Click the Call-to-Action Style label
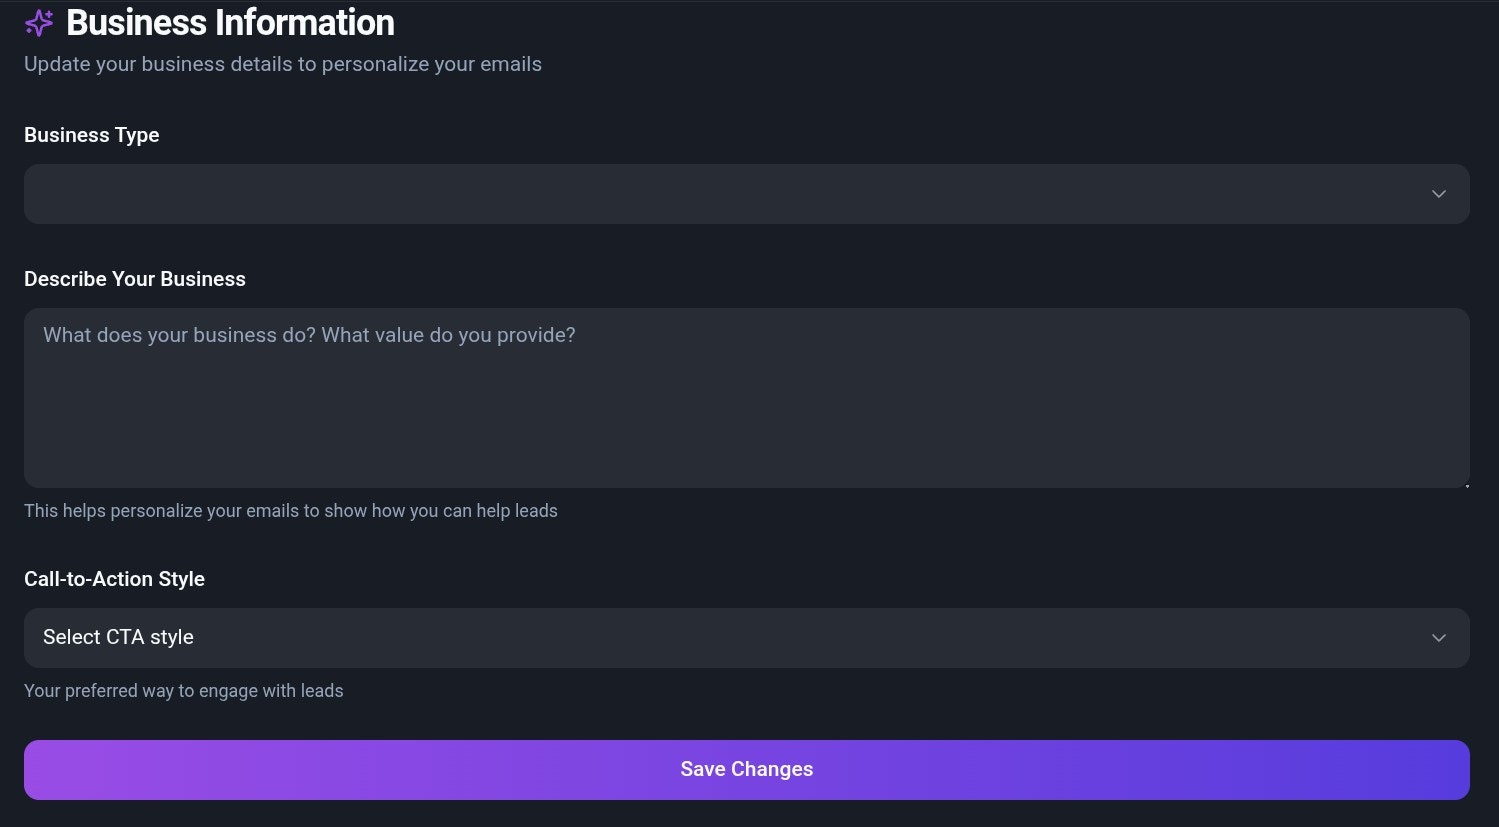The width and height of the screenshot is (1499, 827). click(x=114, y=579)
